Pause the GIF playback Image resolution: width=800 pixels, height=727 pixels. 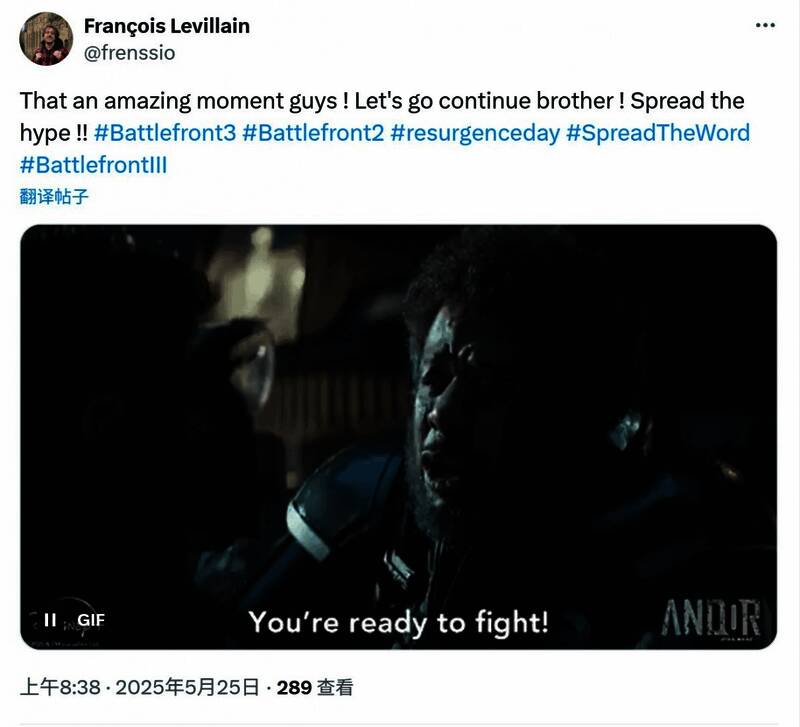[x=50, y=620]
